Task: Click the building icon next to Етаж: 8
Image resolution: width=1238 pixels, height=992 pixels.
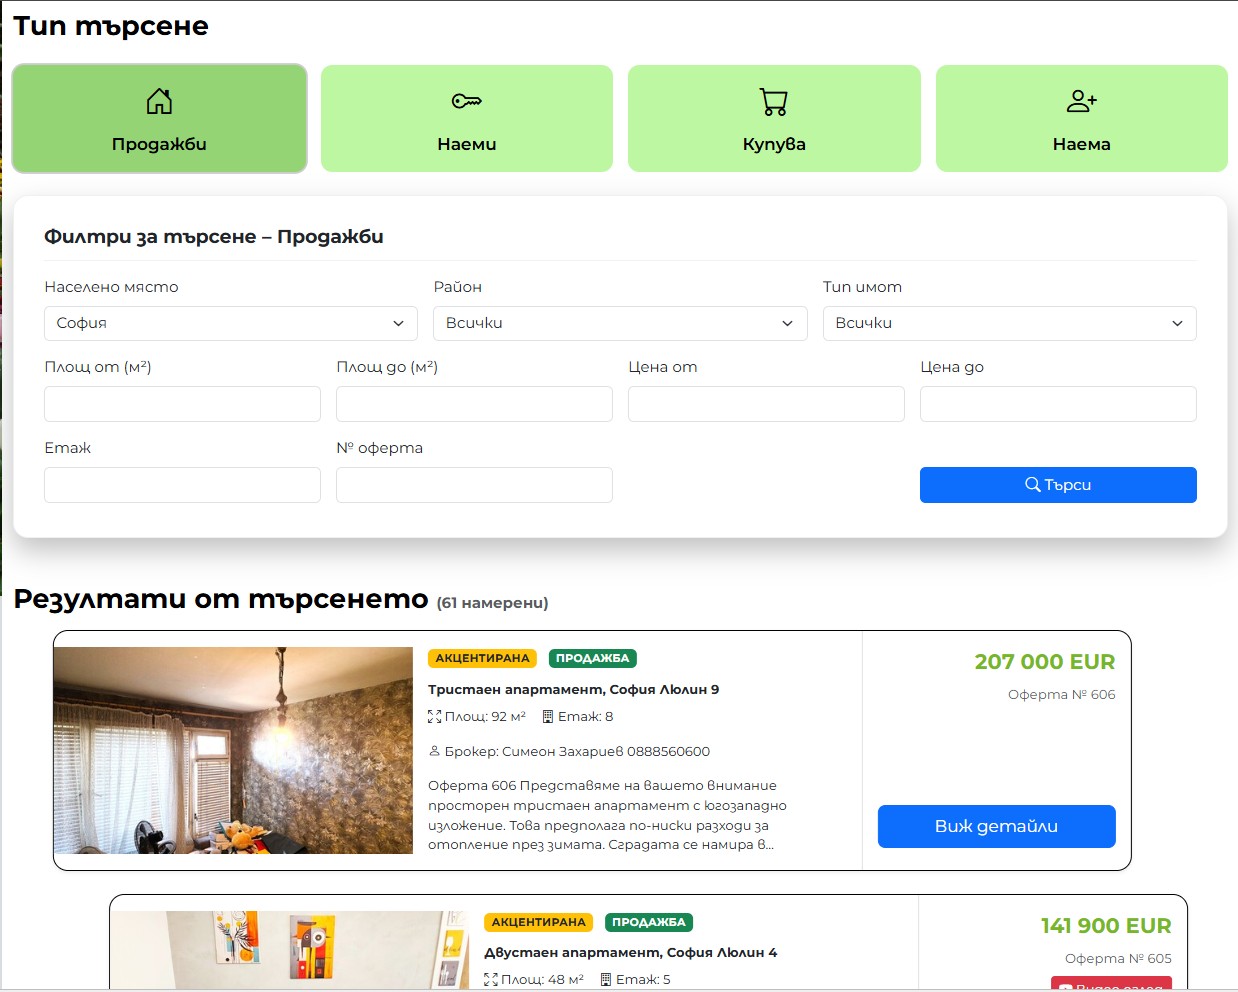Action: (548, 717)
